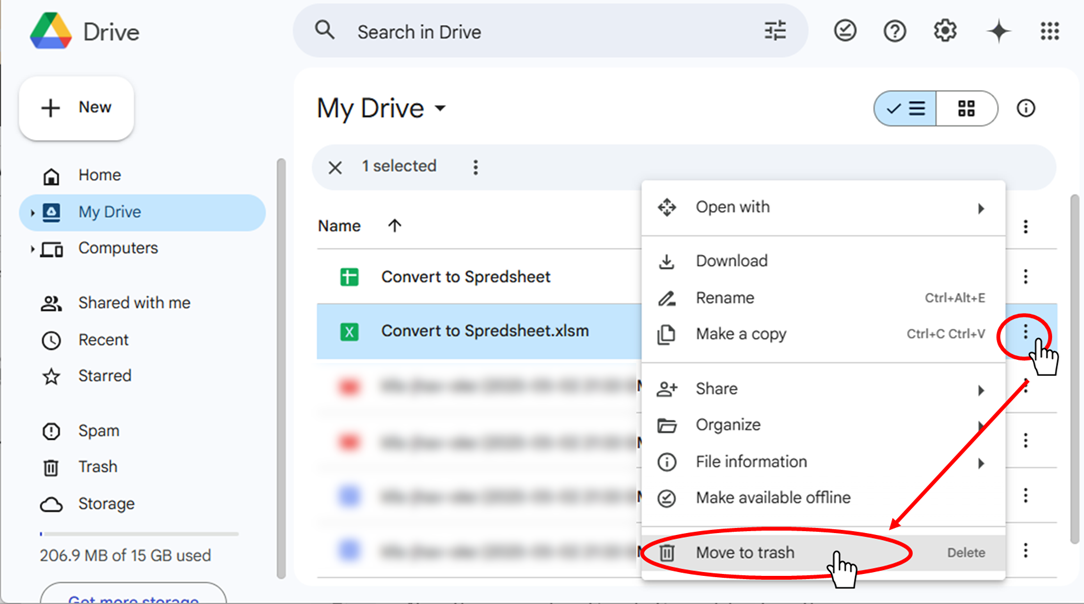1084x604 pixels.
Task: Expand the Open with submenu
Action: tap(823, 207)
